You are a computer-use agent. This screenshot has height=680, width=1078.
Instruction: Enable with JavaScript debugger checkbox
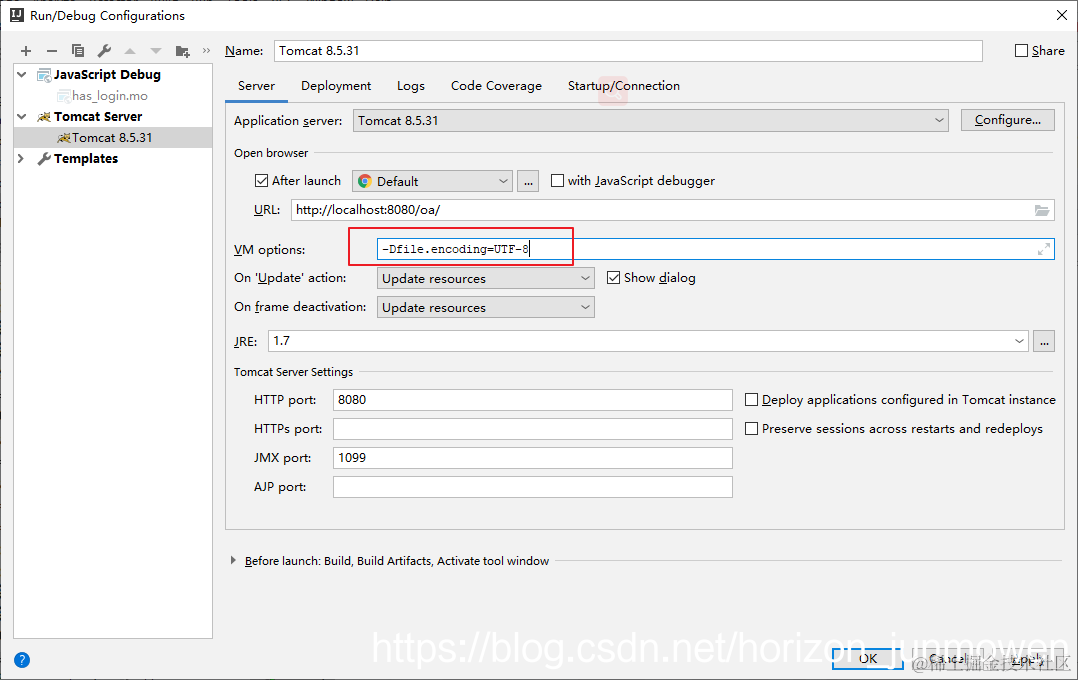coord(558,181)
